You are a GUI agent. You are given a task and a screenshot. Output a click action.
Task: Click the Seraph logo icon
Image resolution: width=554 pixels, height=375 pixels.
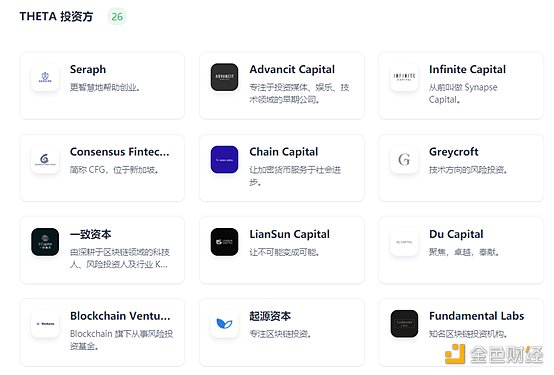coord(45,77)
